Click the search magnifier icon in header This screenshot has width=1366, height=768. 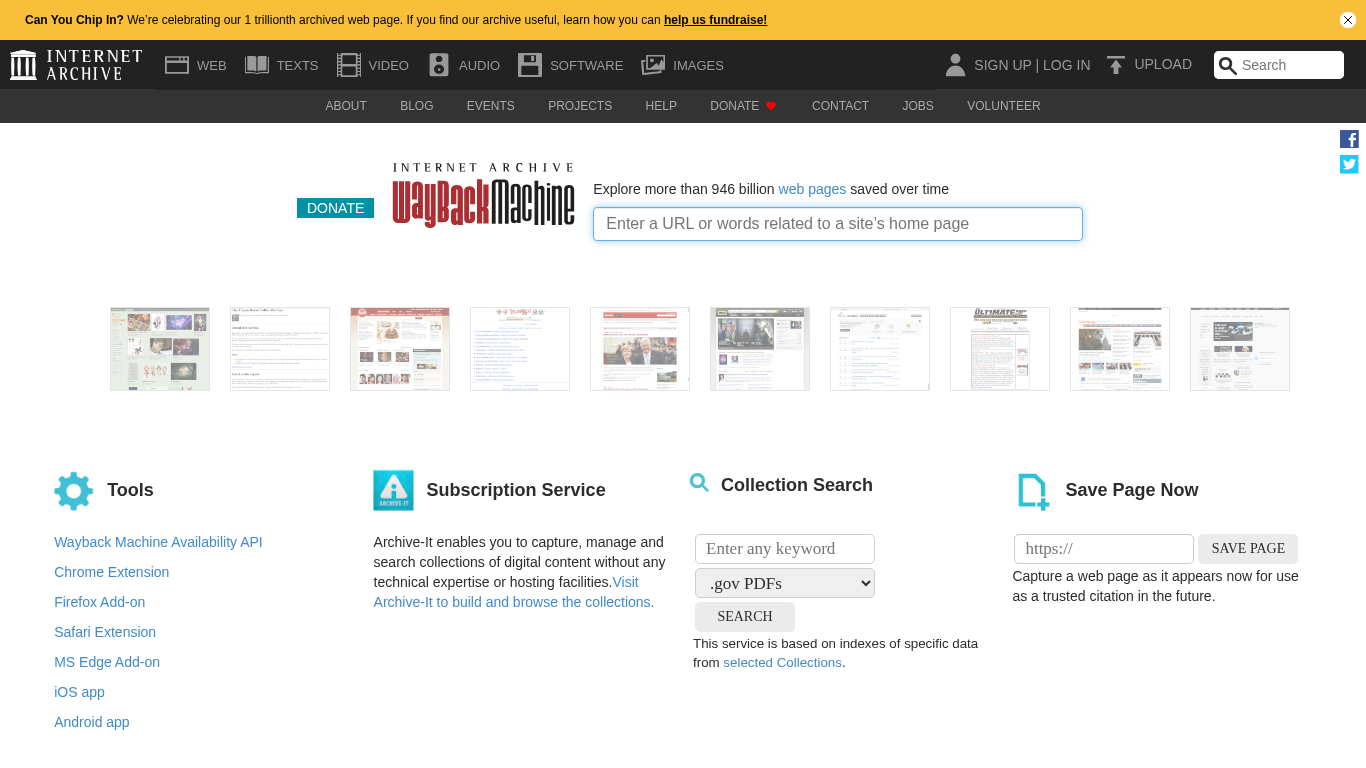click(x=1227, y=66)
